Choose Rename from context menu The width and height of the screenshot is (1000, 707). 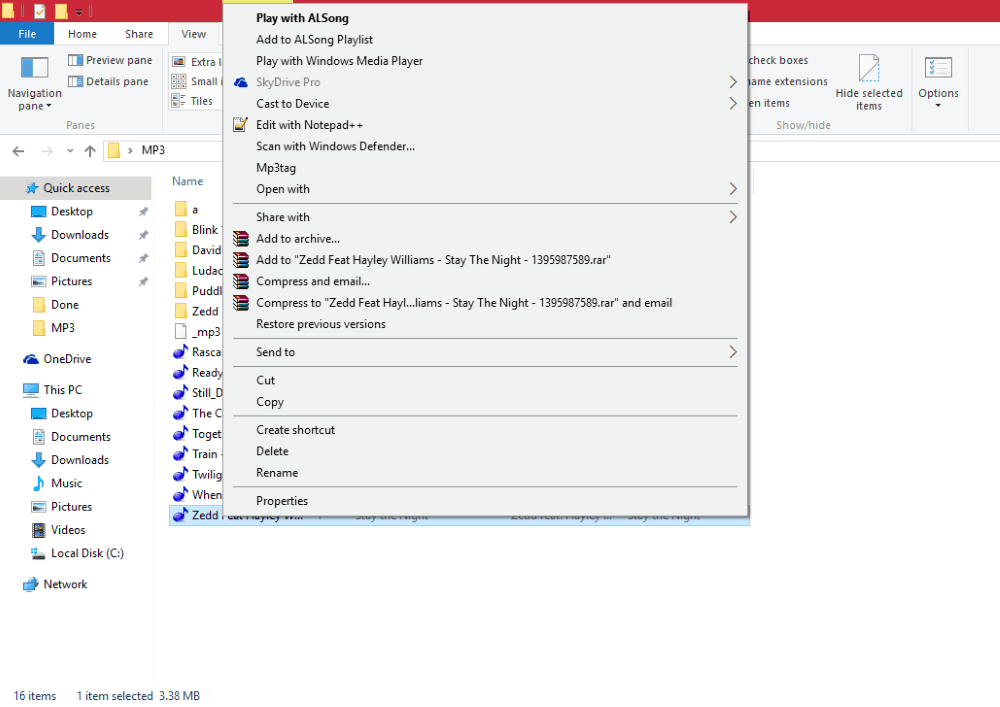click(x=277, y=472)
